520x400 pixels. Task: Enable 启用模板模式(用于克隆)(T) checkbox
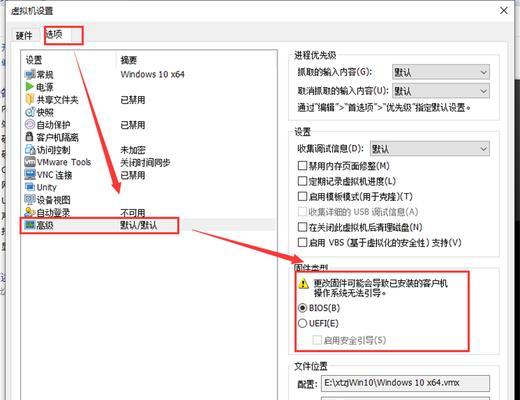point(302,196)
